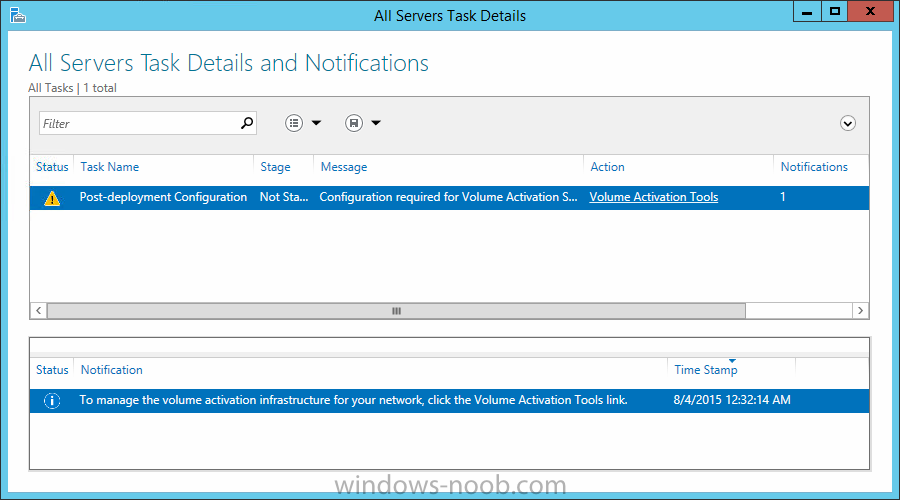Sort tasks by Stage column
Screen dimensions: 900x500
coord(276,167)
